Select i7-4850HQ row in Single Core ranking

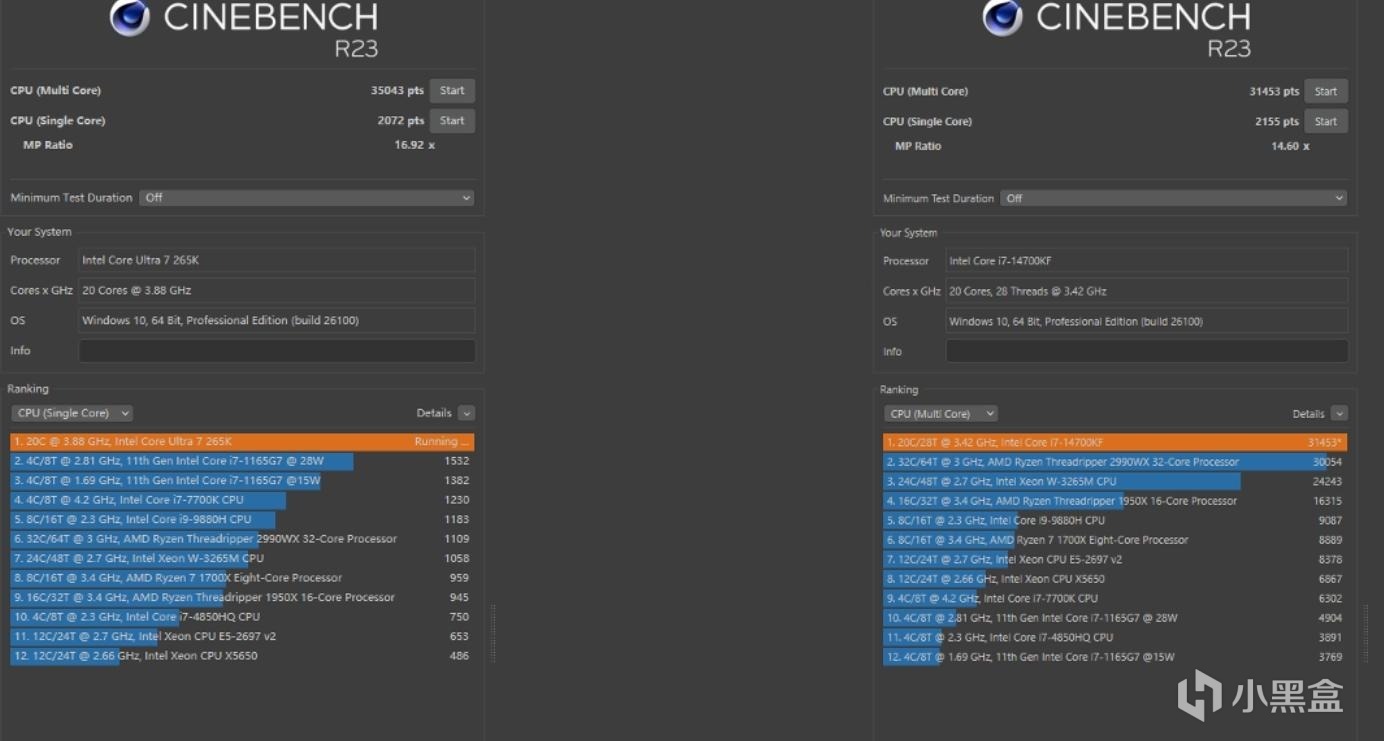243,617
